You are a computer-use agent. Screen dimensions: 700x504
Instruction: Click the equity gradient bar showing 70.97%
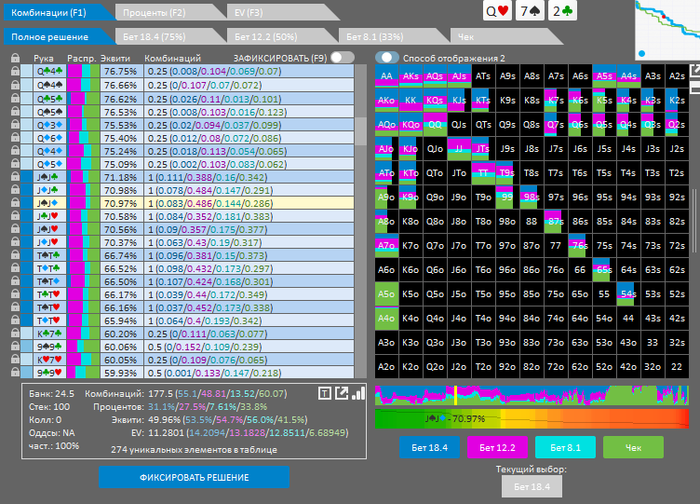(x=531, y=418)
